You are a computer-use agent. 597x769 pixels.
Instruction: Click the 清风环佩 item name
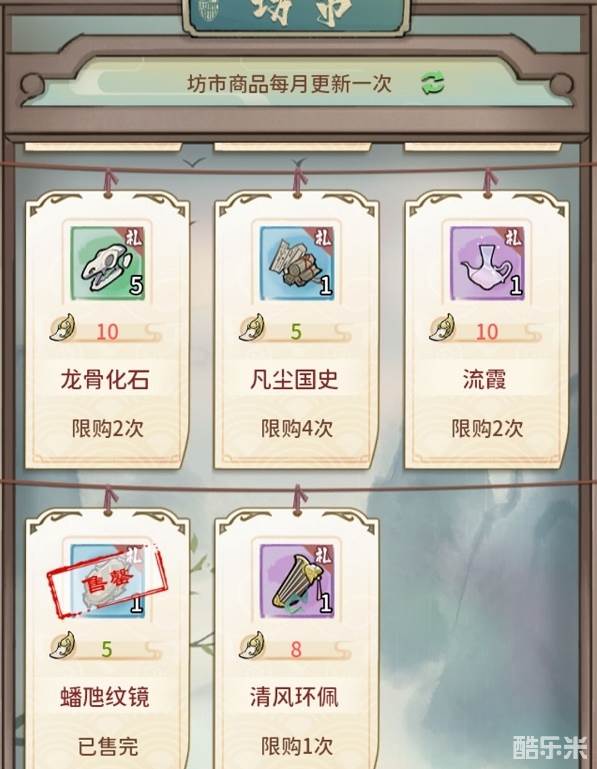pos(294,697)
